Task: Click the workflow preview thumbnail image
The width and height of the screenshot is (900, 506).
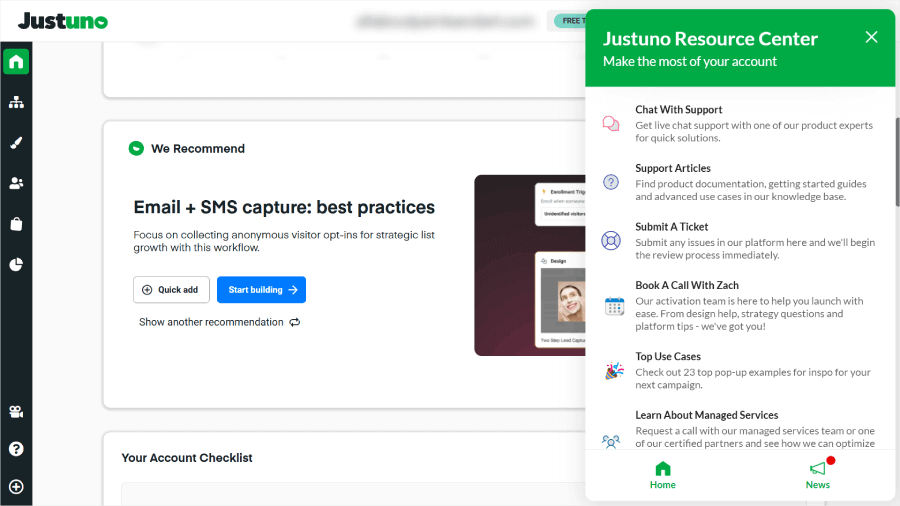Action: [529, 266]
